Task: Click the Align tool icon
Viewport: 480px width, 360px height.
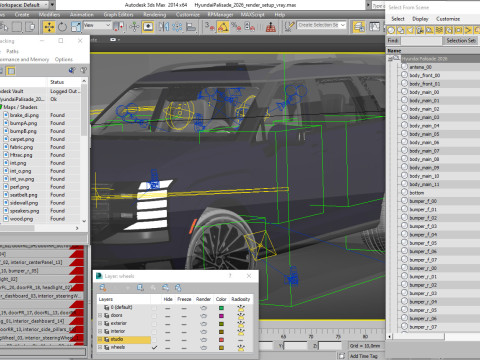Action: [x=191, y=27]
